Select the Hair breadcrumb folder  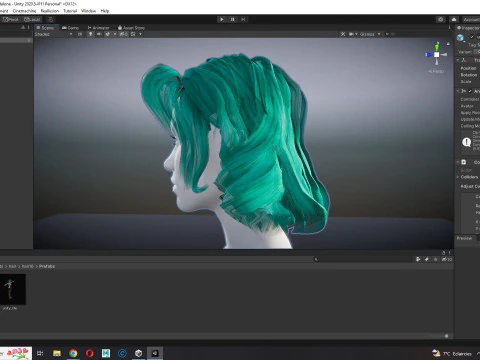click(12, 266)
